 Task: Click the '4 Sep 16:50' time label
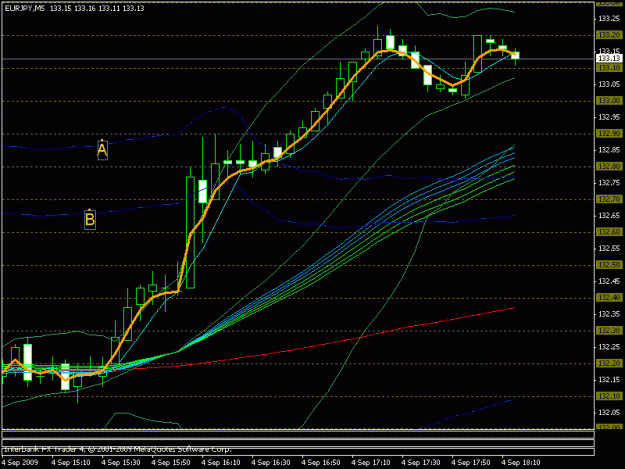[321, 463]
